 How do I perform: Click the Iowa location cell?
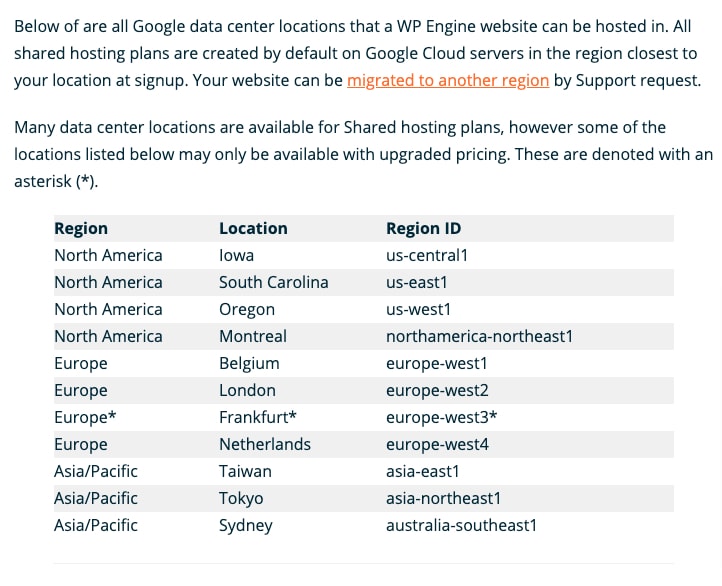(x=236, y=255)
